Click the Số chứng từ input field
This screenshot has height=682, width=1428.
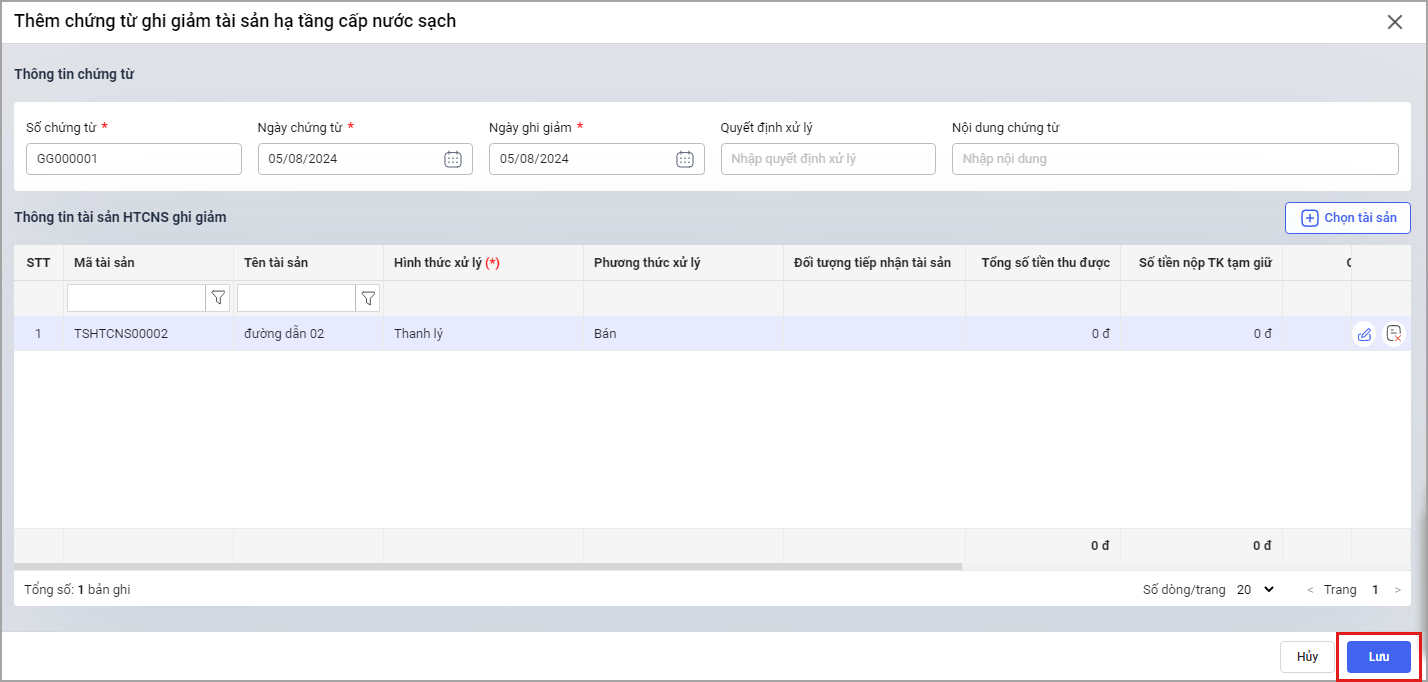pos(133,159)
